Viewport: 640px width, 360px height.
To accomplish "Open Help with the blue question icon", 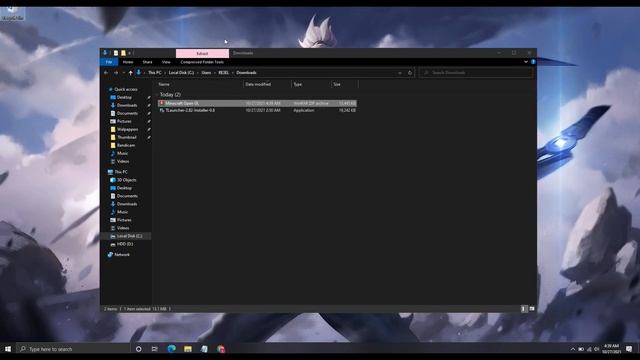I will tap(533, 62).
